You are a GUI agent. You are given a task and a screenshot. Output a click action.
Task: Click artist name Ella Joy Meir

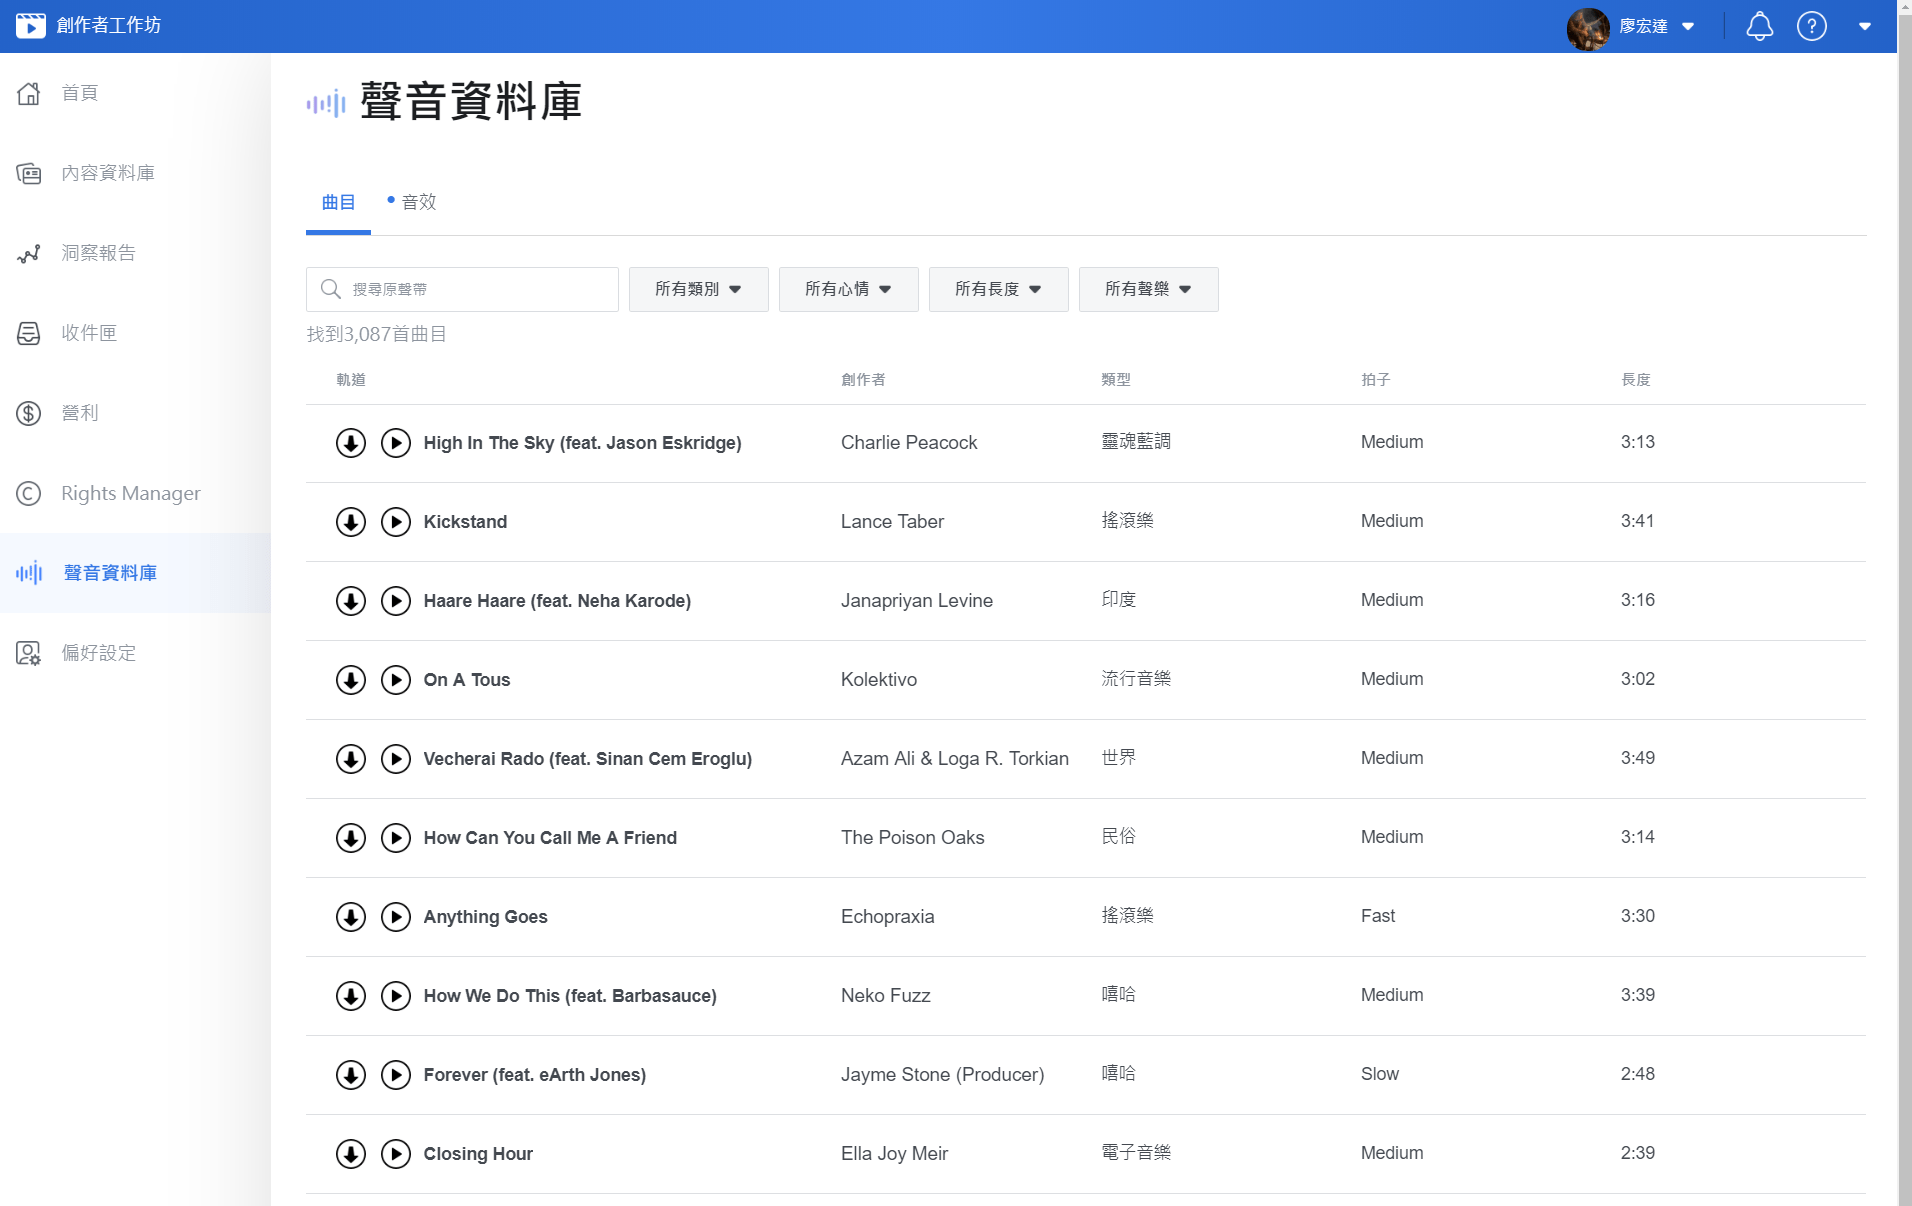[895, 1153]
